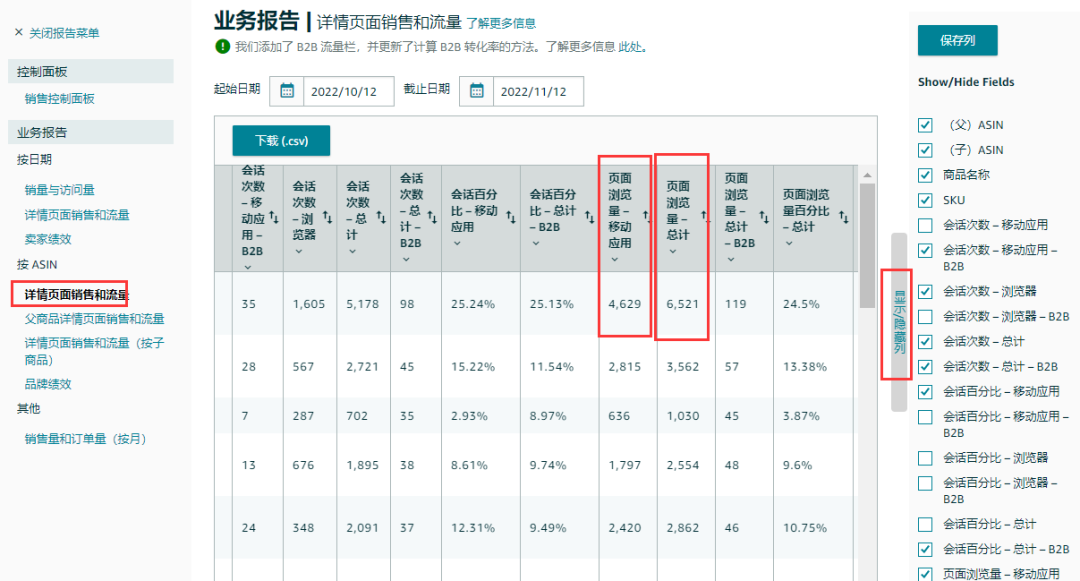
Task: Collapse the 显示/隐藏列 side panel
Action: [898, 322]
